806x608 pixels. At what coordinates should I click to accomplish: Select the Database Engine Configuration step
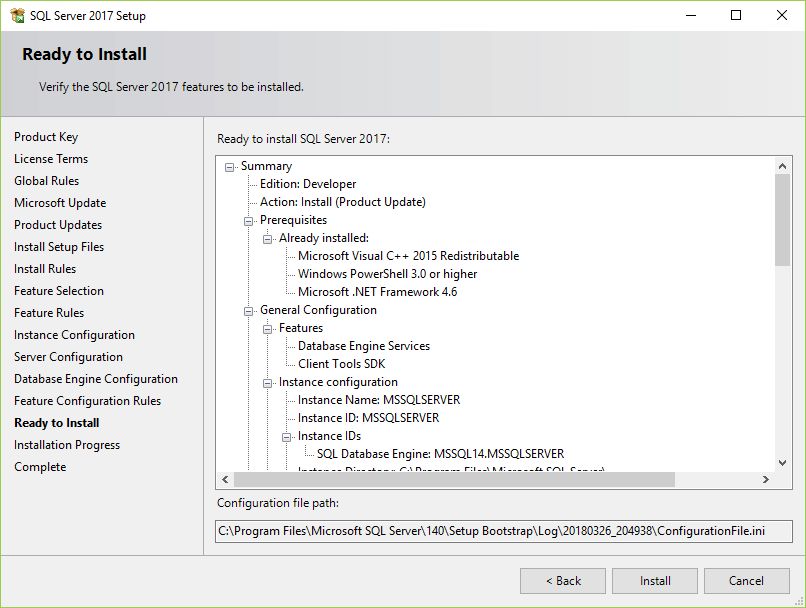point(96,379)
